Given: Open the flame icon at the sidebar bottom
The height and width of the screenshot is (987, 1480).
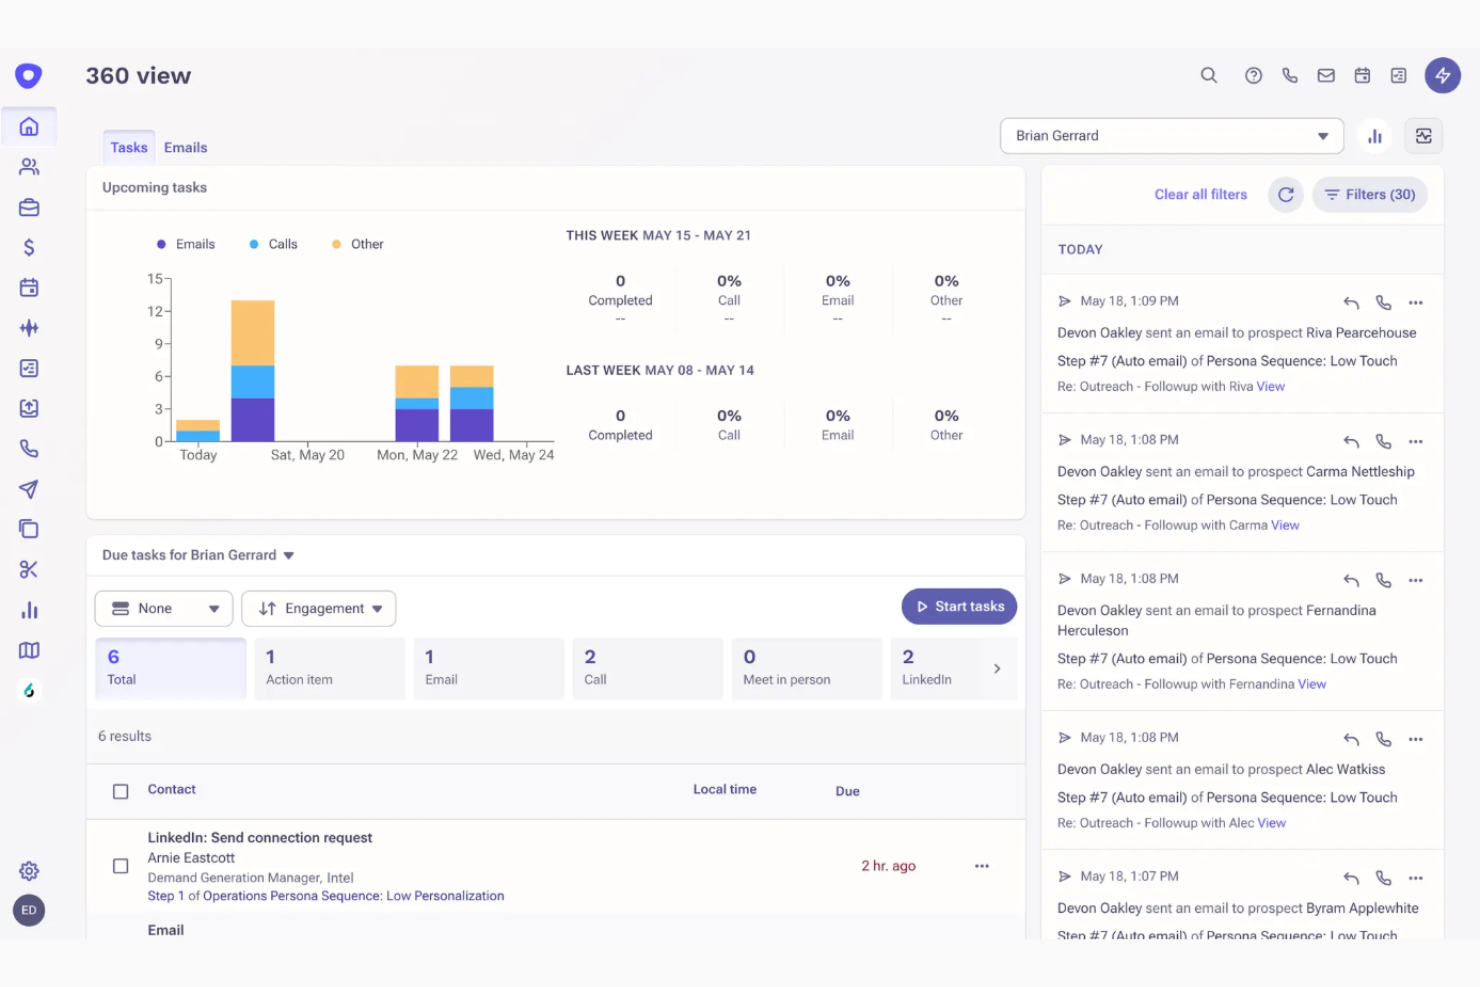Looking at the screenshot, I should 29,691.
